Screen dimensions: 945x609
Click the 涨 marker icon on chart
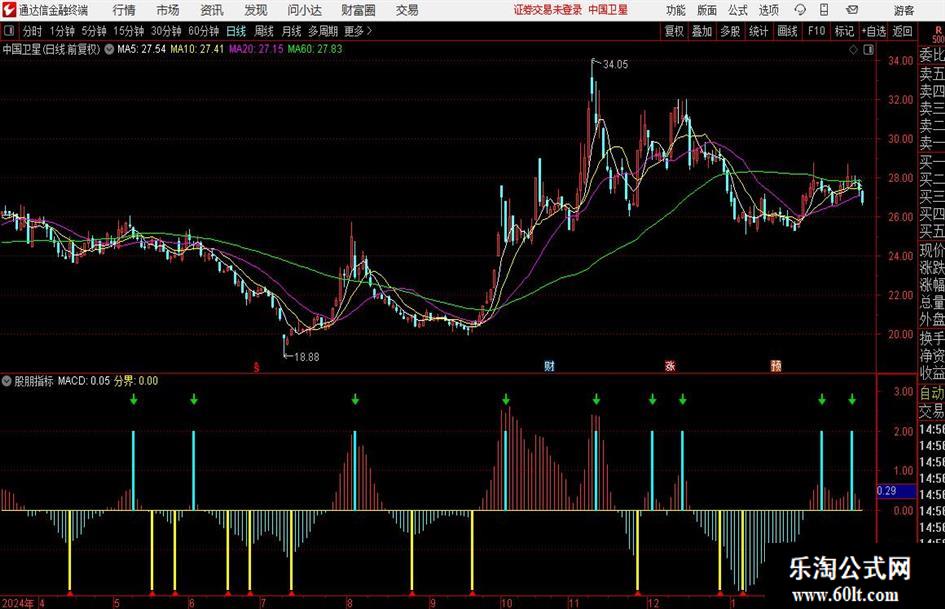tap(670, 366)
